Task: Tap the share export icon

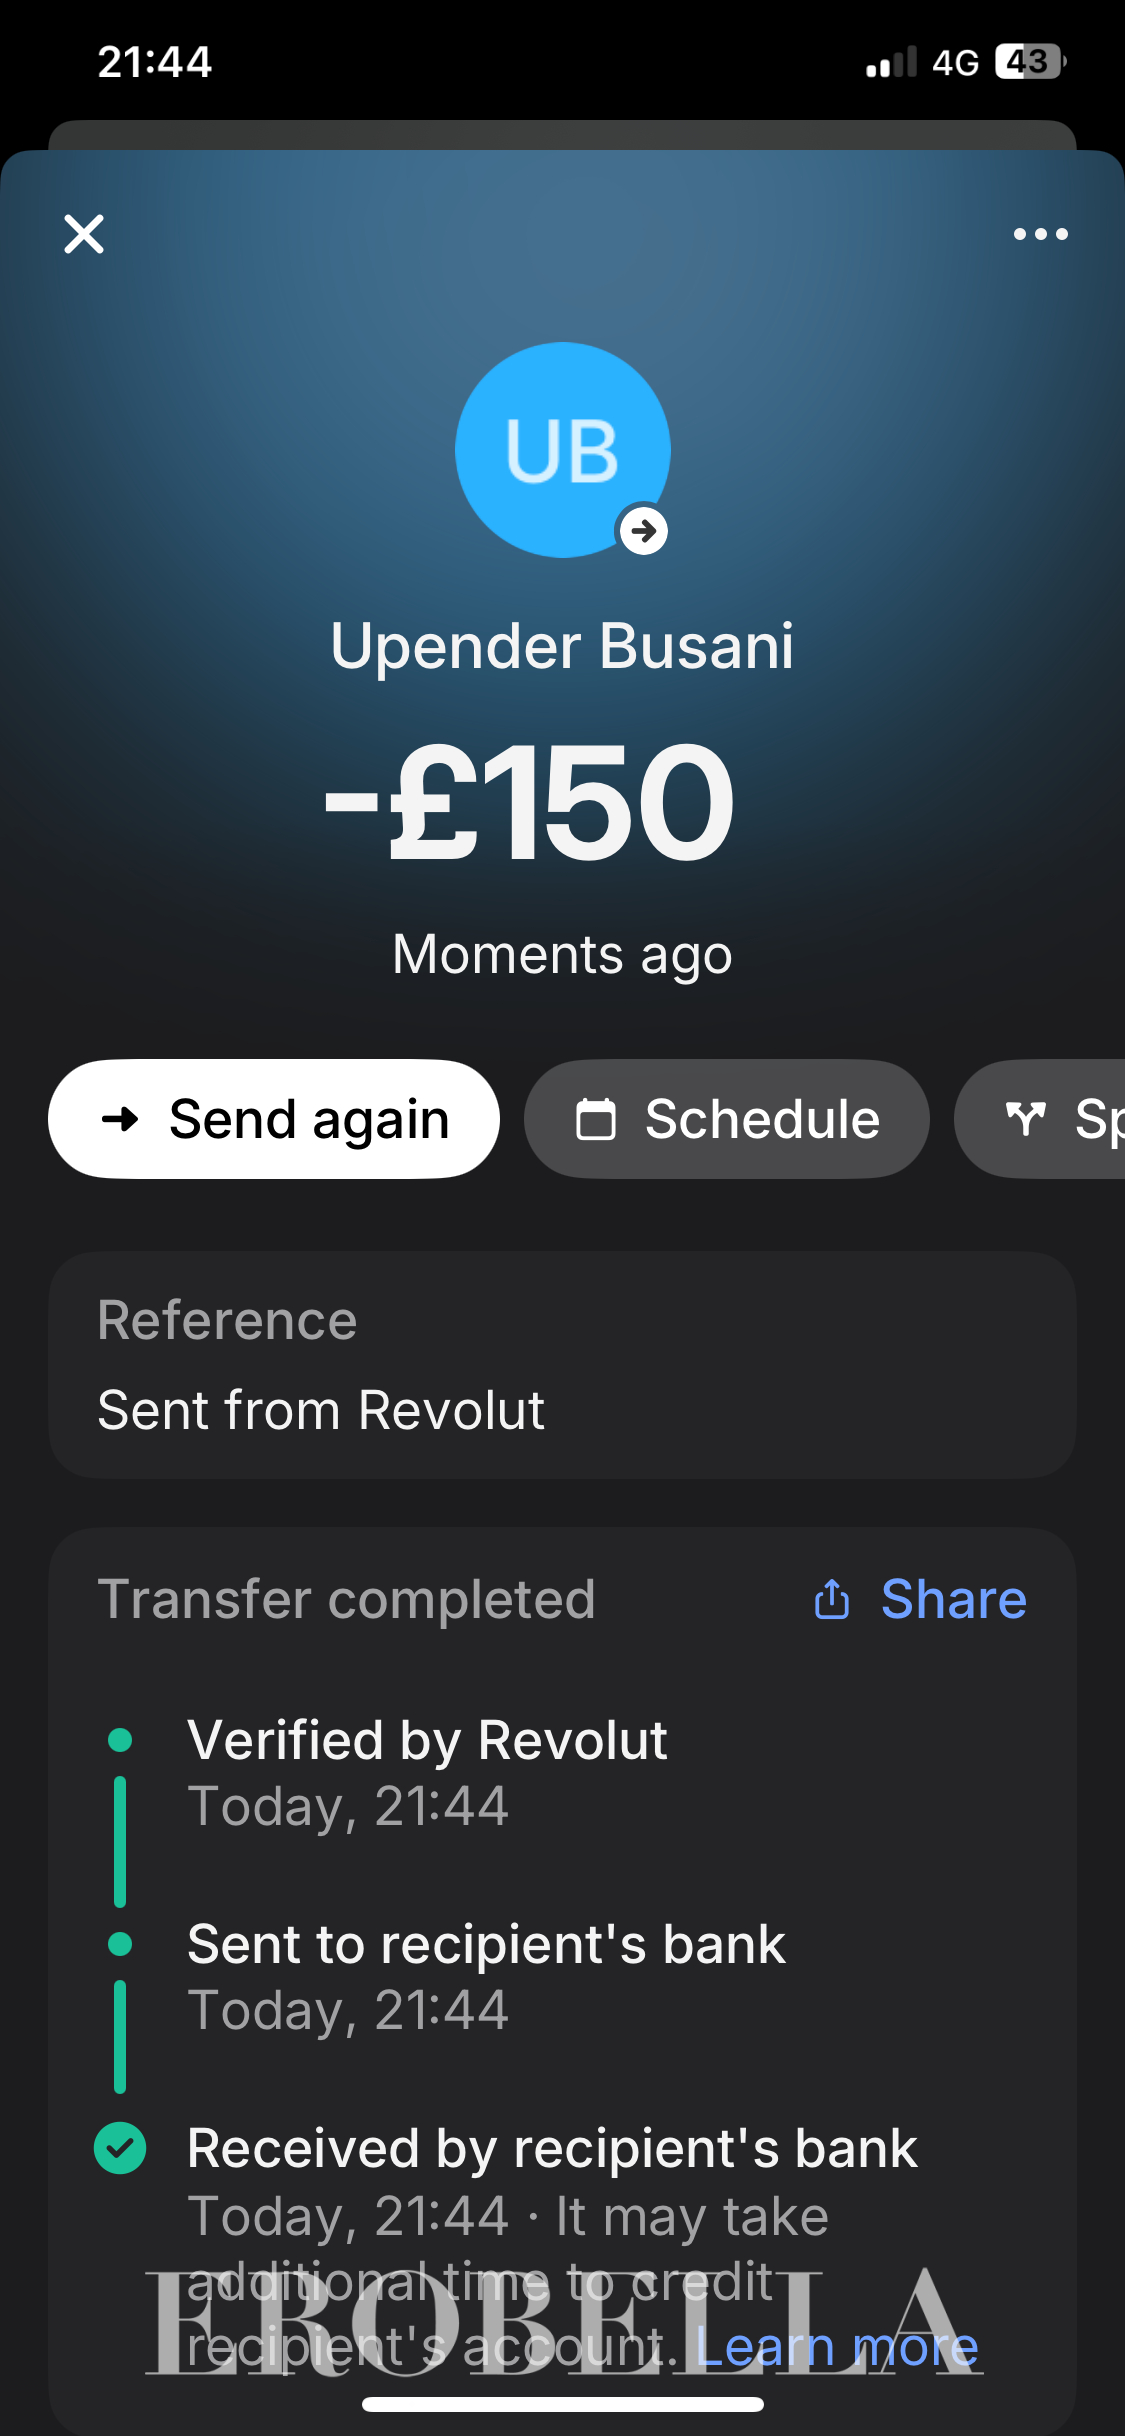Action: pyautogui.click(x=832, y=1599)
